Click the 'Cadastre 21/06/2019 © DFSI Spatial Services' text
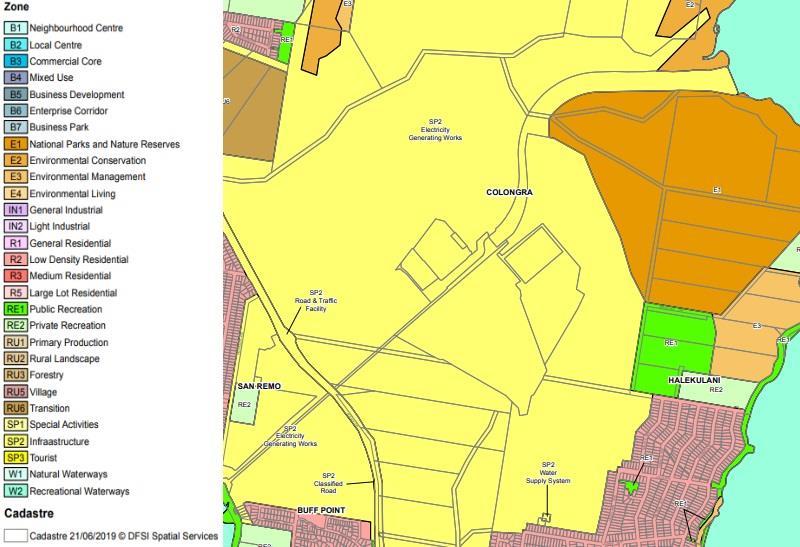The height and width of the screenshot is (547, 800). (123, 536)
